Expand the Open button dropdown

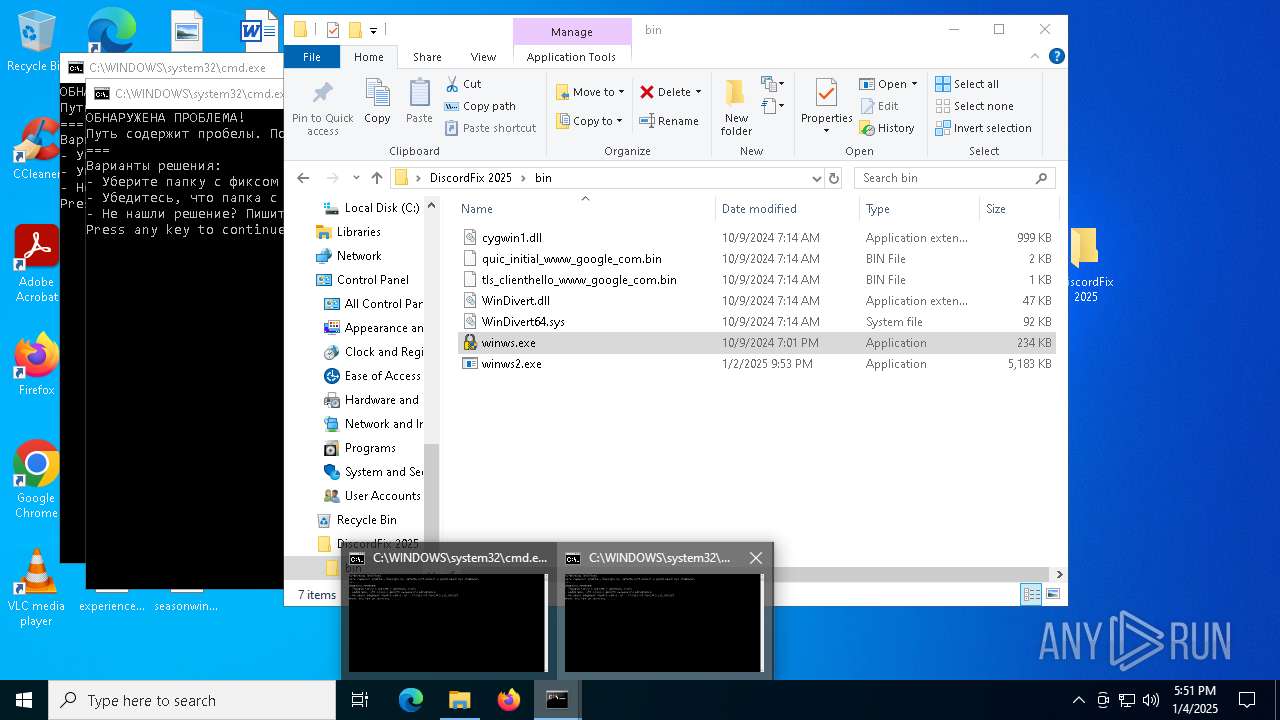[914, 84]
